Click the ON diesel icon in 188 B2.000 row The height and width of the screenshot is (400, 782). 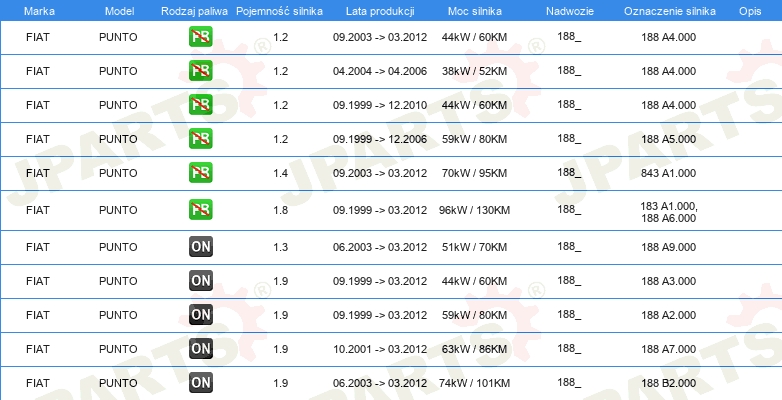(x=200, y=382)
